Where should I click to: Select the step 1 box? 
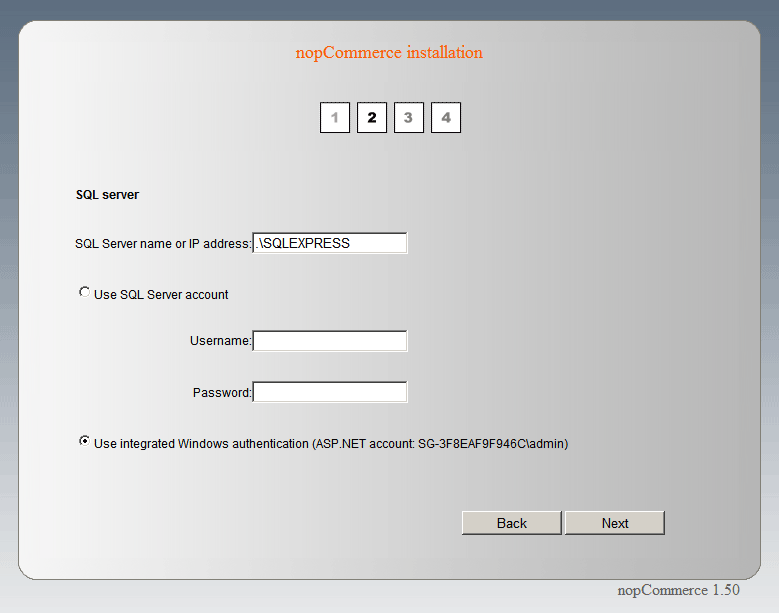pos(334,118)
